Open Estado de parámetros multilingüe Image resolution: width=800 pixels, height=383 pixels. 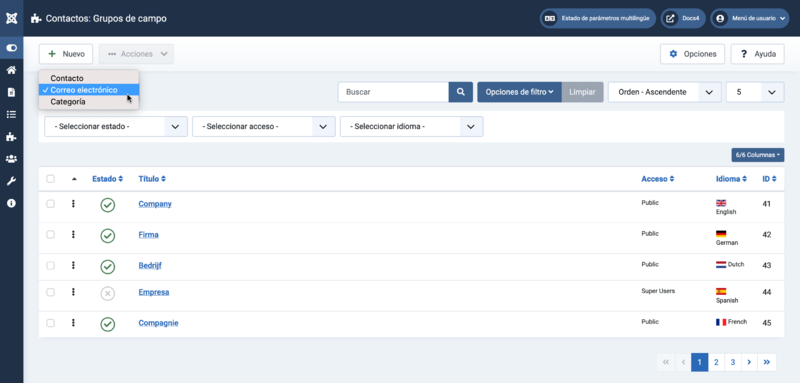[x=598, y=18]
